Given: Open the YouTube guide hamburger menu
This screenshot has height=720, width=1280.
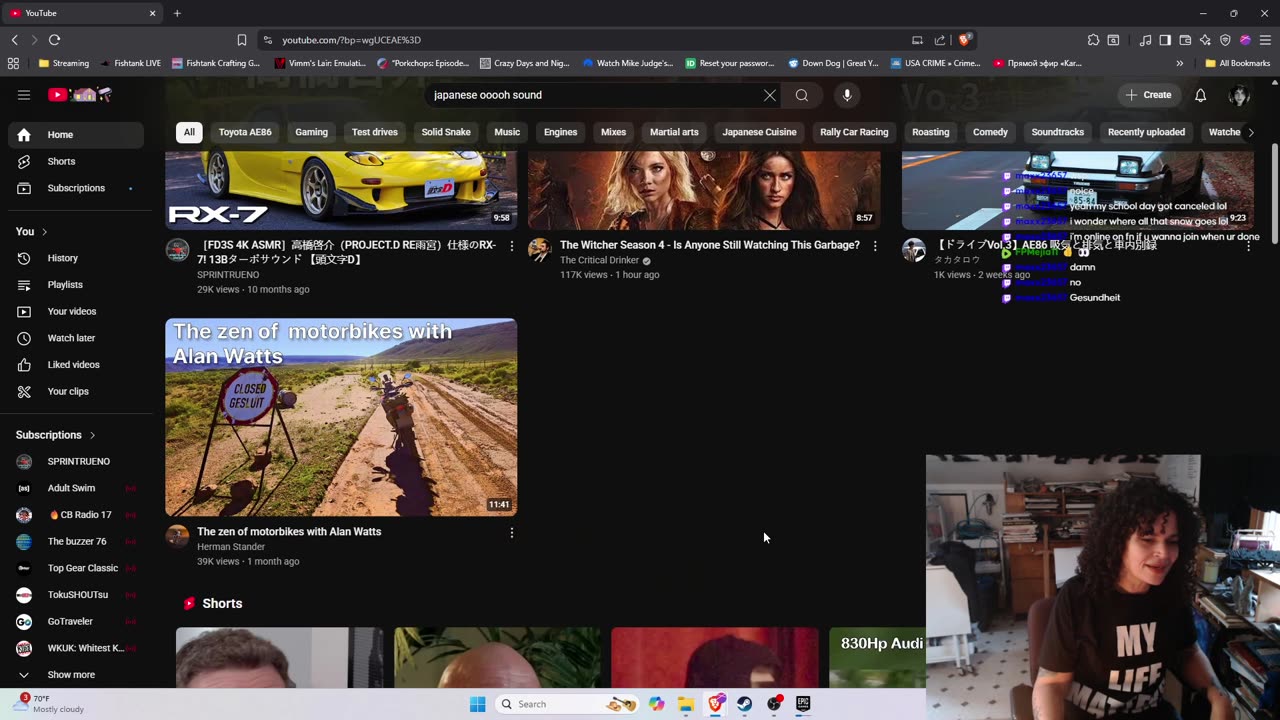Looking at the screenshot, I should [24, 95].
